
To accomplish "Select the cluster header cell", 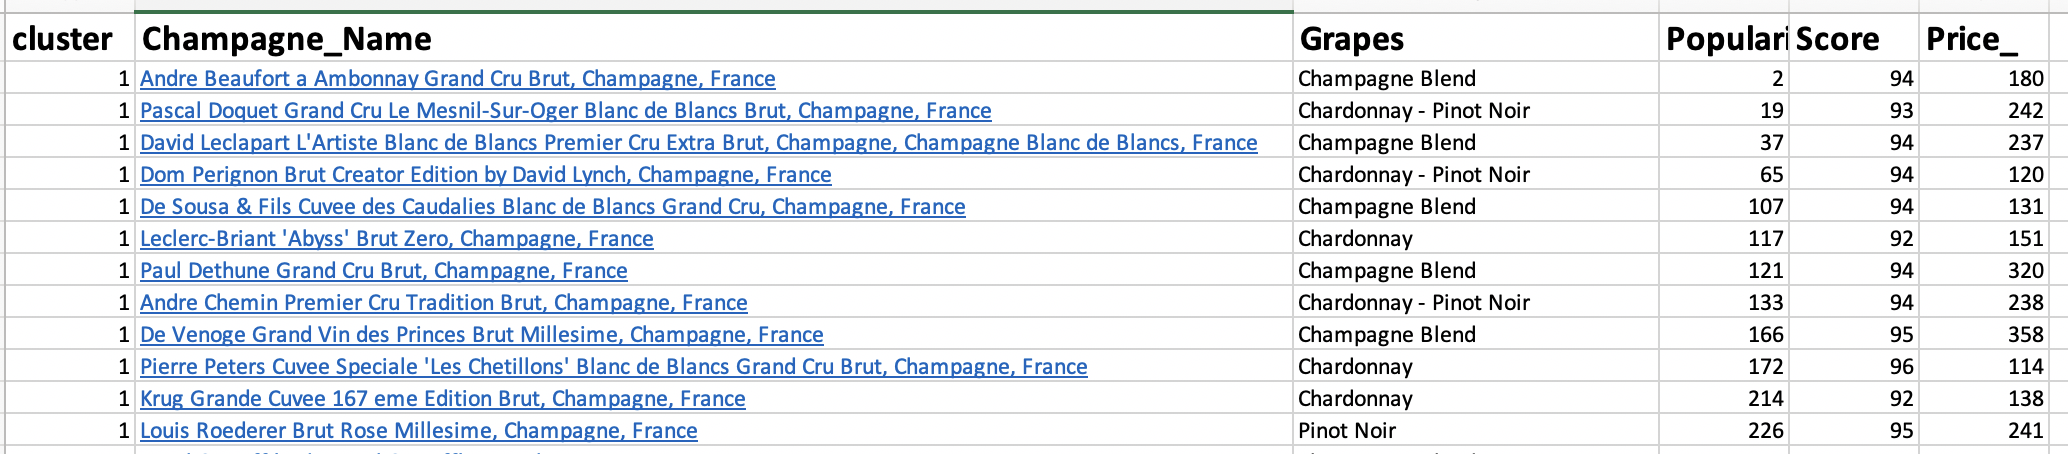I will coord(68,39).
